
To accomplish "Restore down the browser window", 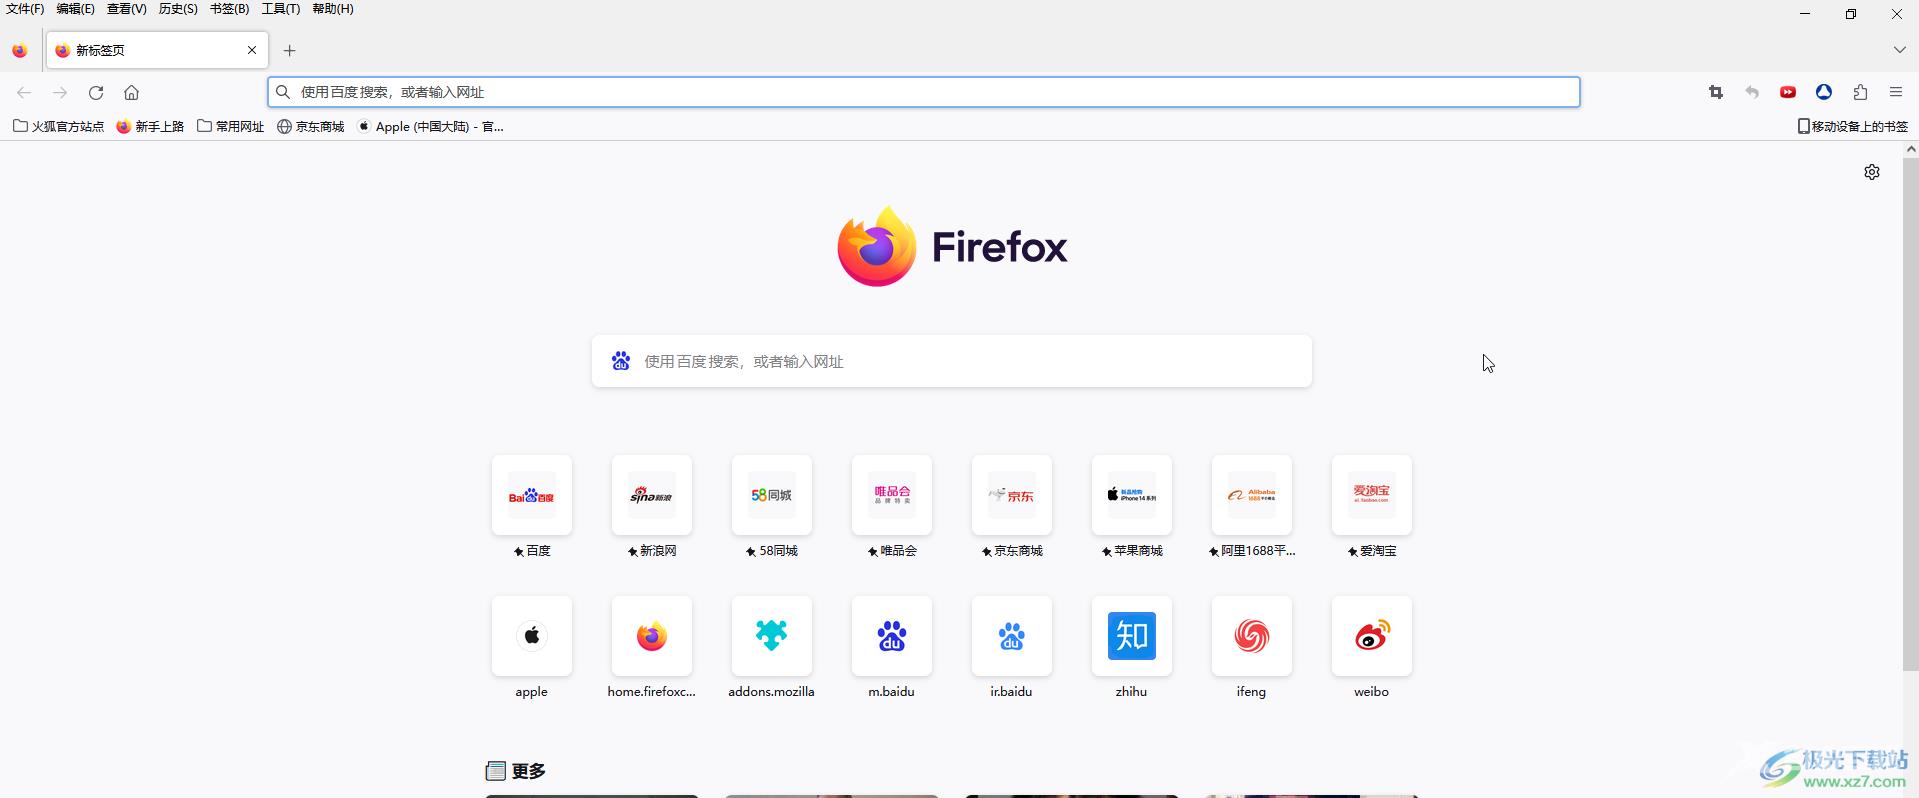I will 1851,14.
